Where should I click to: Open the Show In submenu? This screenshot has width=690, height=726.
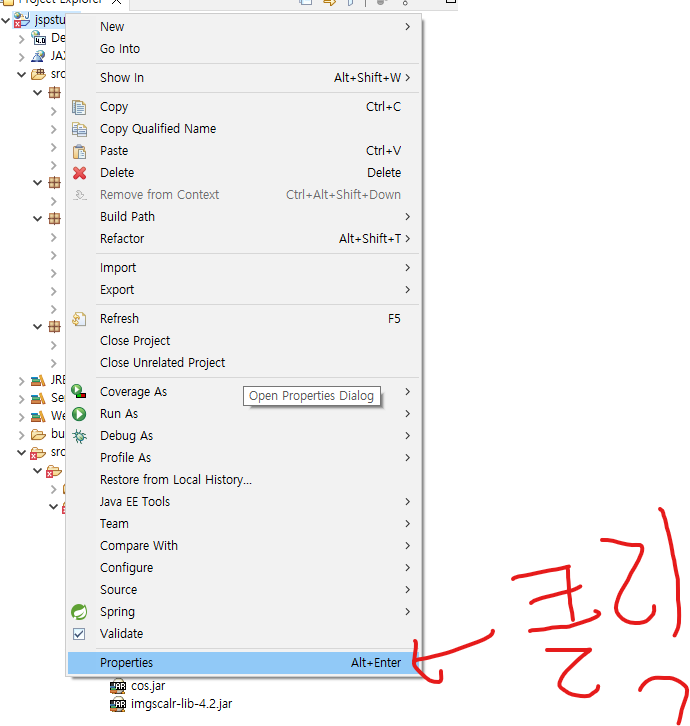coord(244,77)
